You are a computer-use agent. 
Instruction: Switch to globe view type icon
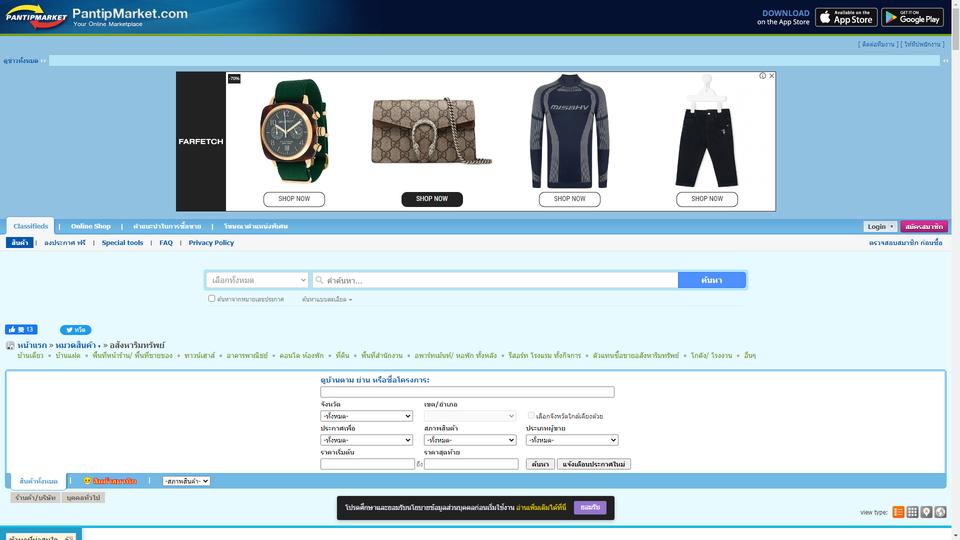pos(940,512)
